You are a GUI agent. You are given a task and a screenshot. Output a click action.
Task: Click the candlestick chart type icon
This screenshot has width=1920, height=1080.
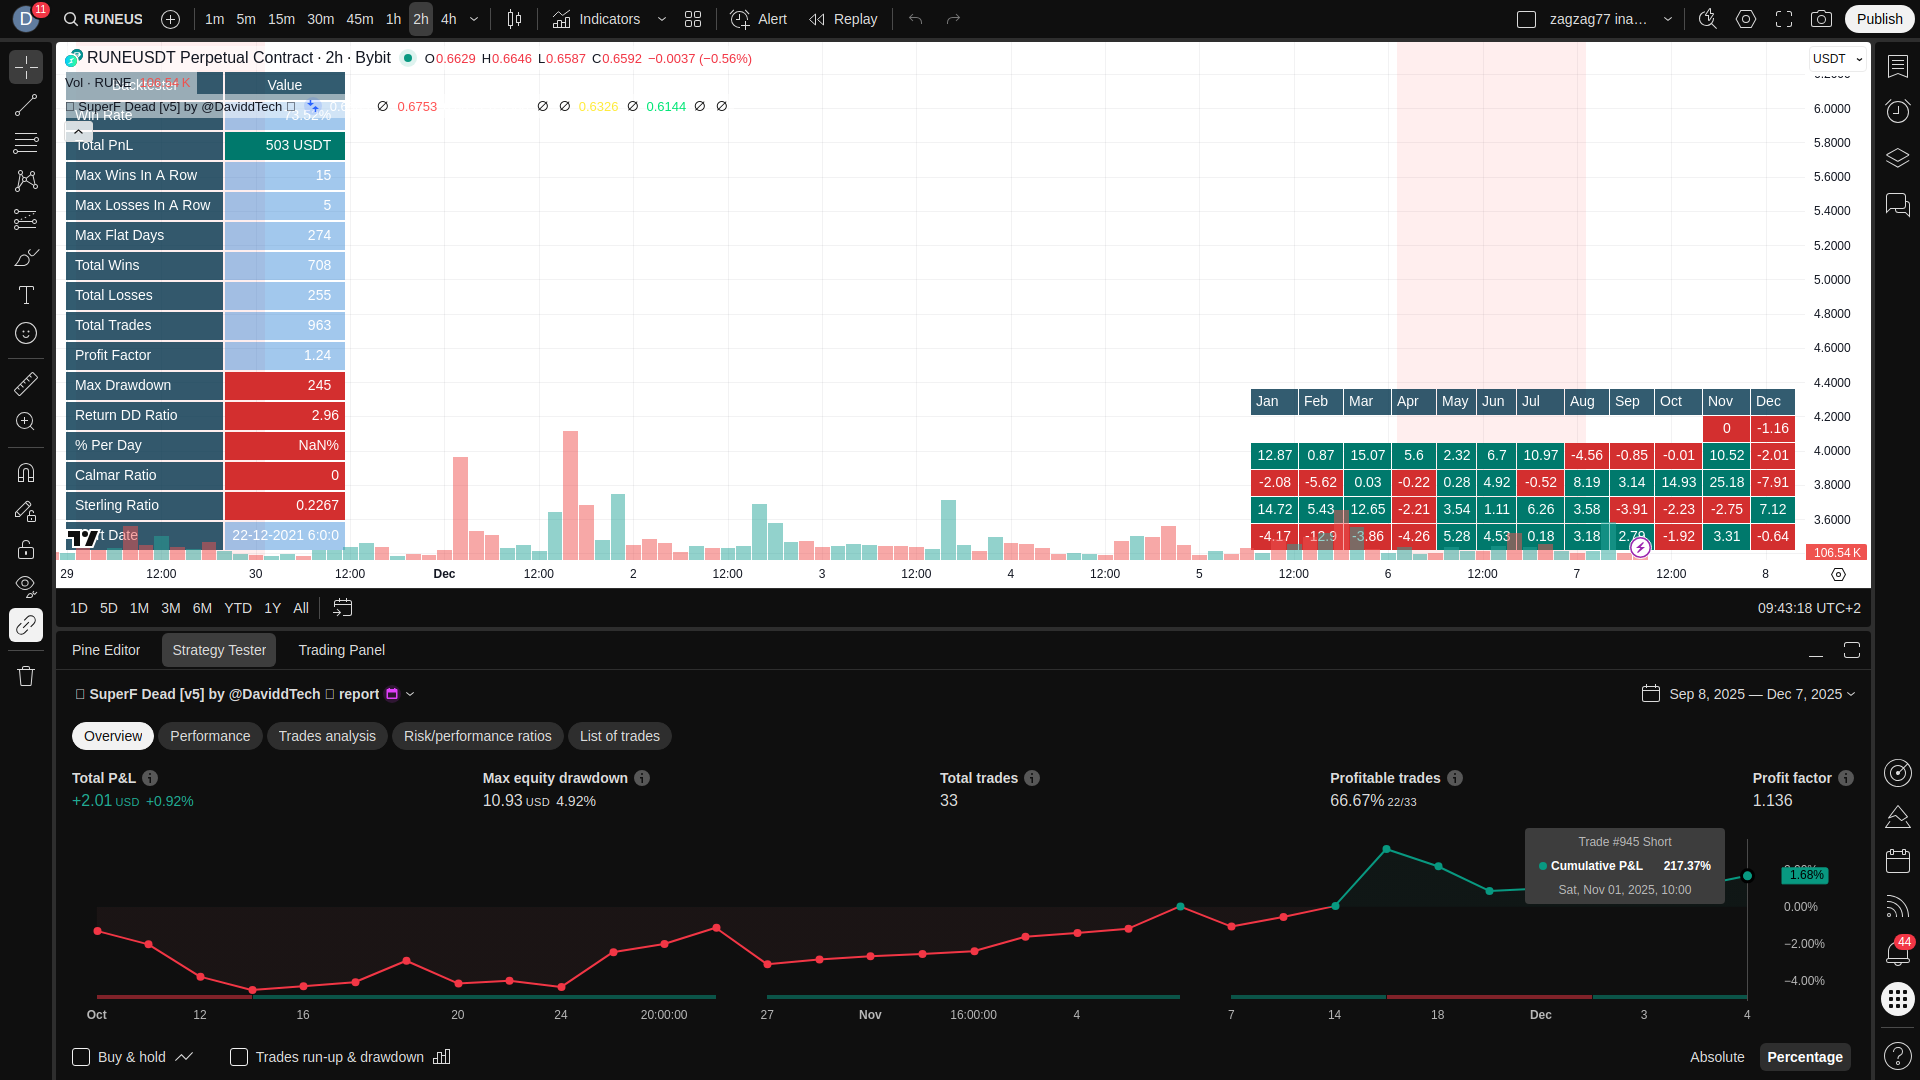click(x=514, y=19)
